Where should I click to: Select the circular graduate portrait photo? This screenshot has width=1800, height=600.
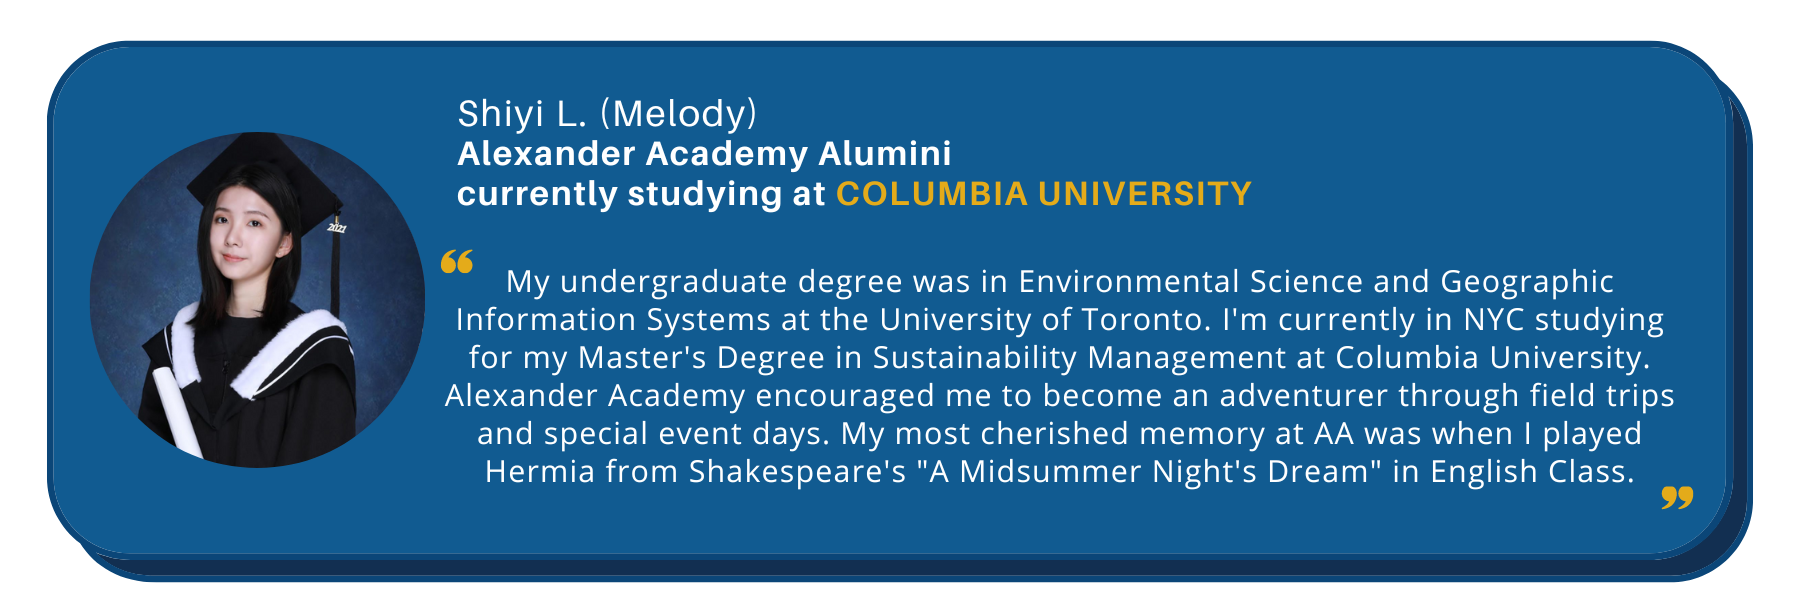[x=257, y=300]
